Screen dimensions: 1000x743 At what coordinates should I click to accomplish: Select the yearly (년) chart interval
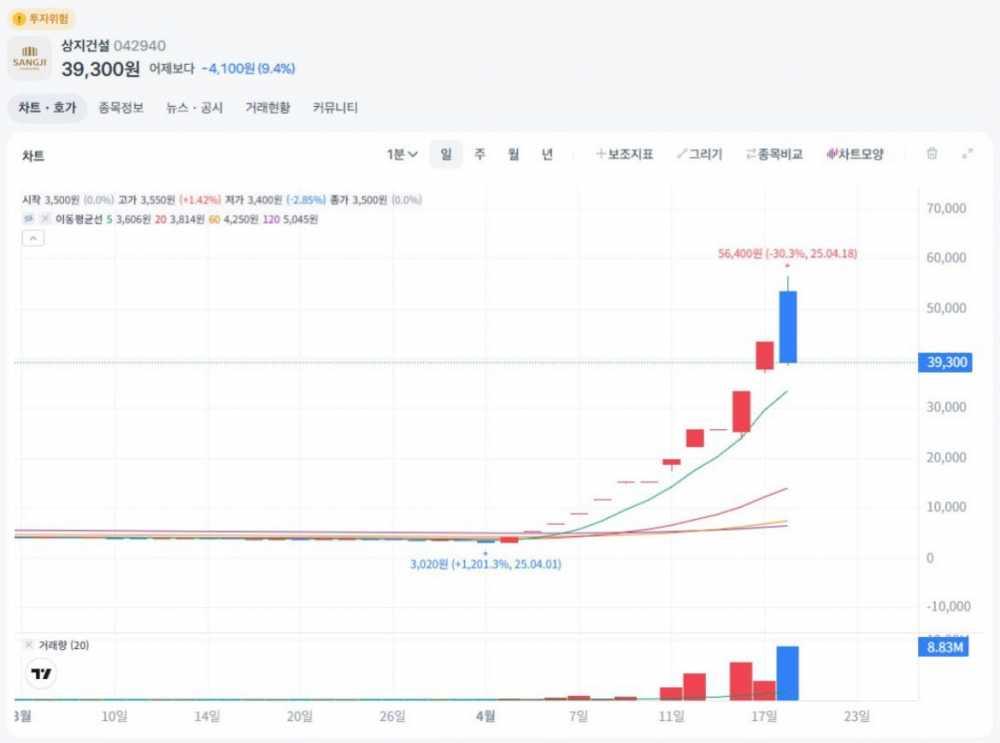click(547, 154)
